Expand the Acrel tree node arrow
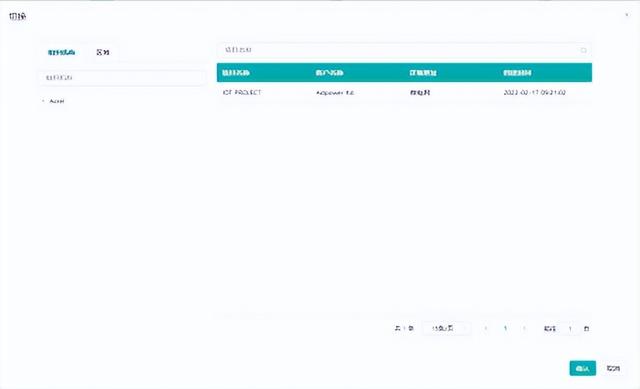Screen dimensions: 640x389 pyautogui.click(x=43, y=101)
